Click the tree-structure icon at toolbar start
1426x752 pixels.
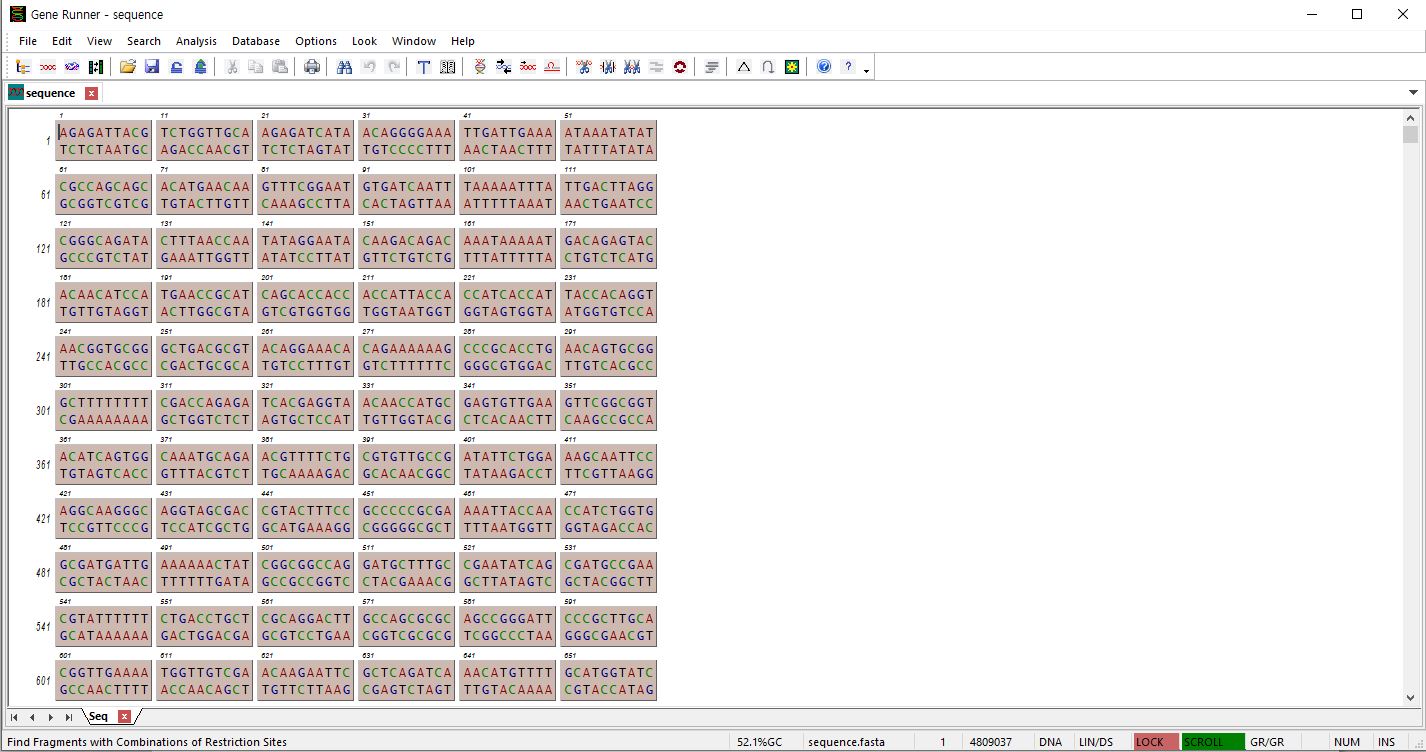(24, 67)
